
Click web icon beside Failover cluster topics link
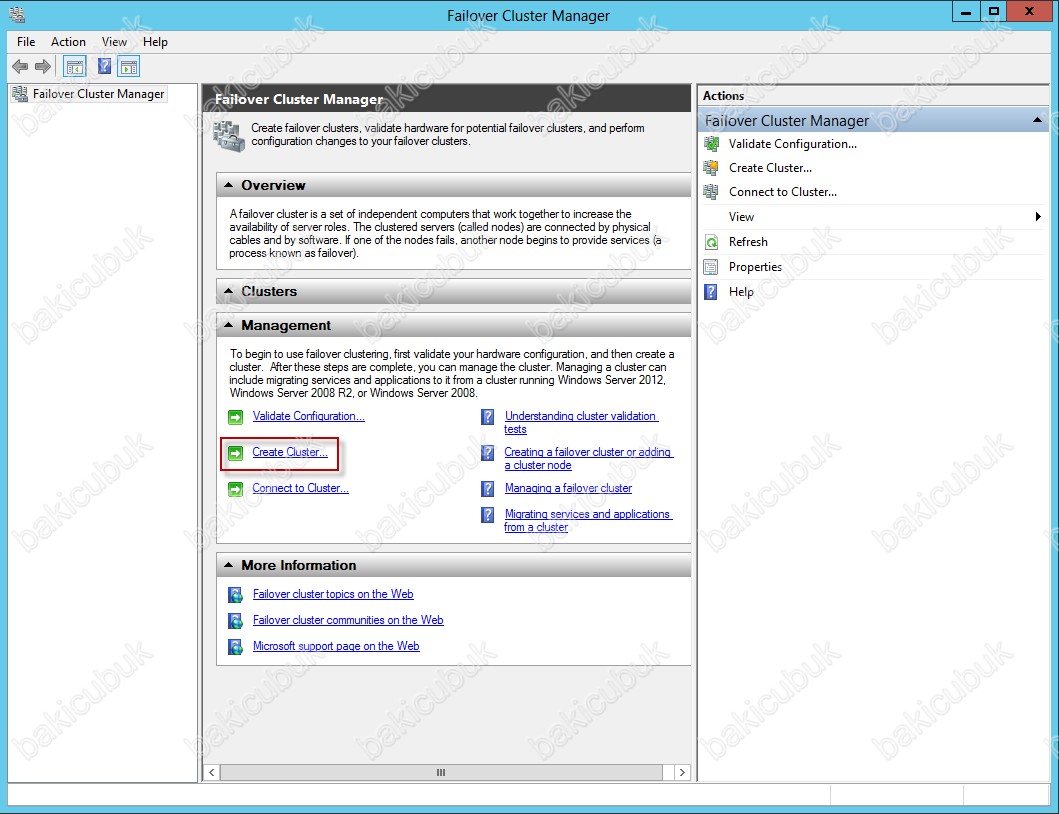click(x=236, y=594)
